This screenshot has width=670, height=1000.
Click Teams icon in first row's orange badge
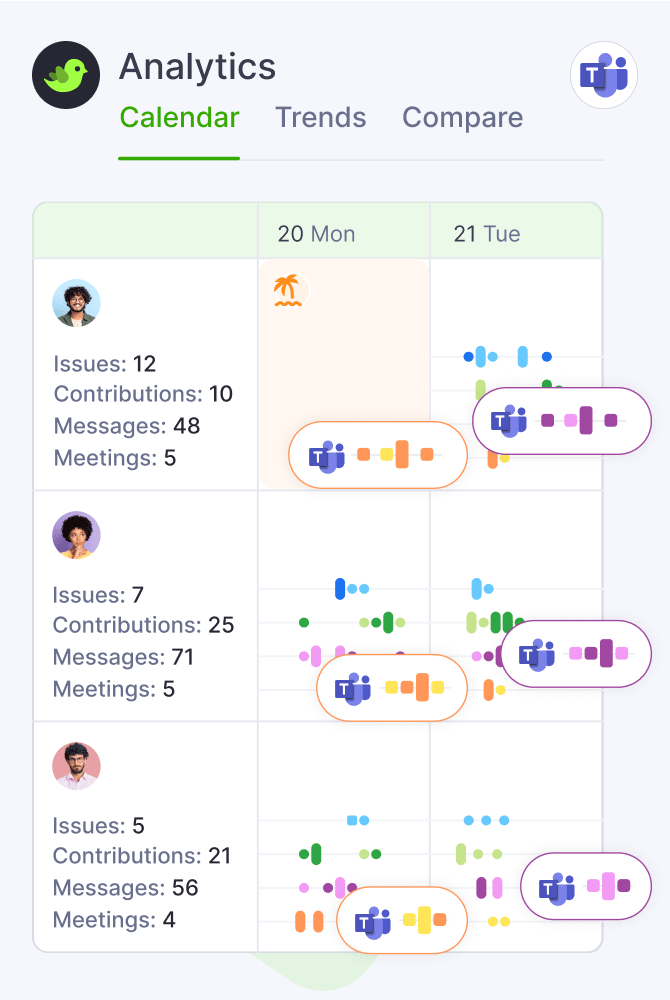(x=327, y=455)
